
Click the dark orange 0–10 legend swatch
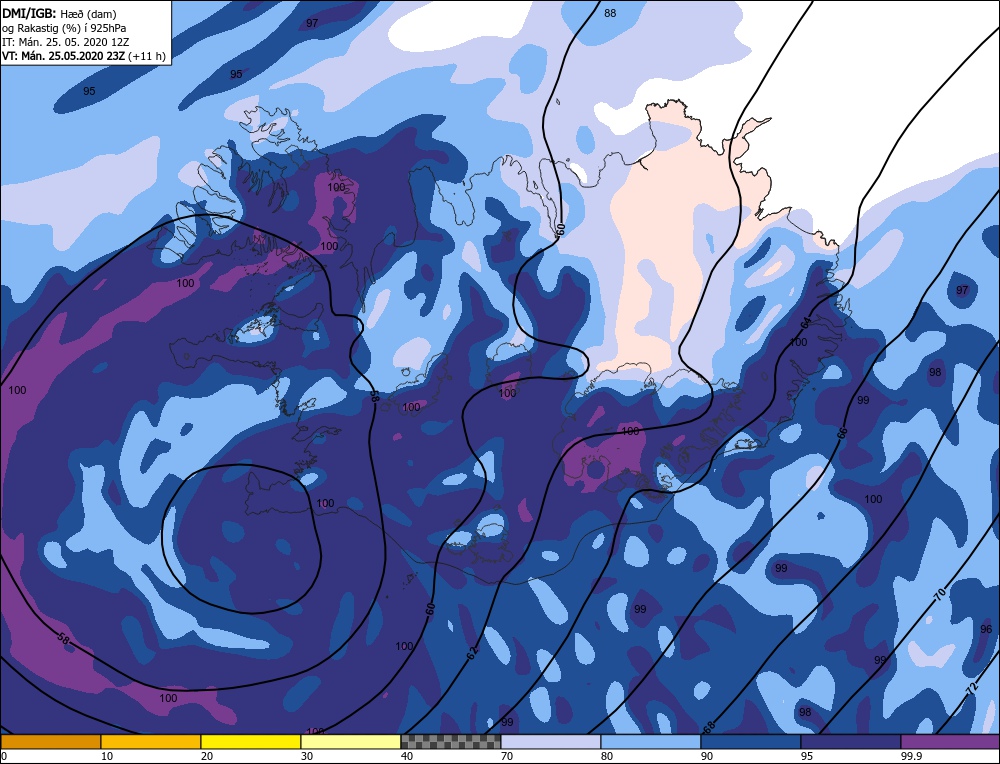(51, 742)
